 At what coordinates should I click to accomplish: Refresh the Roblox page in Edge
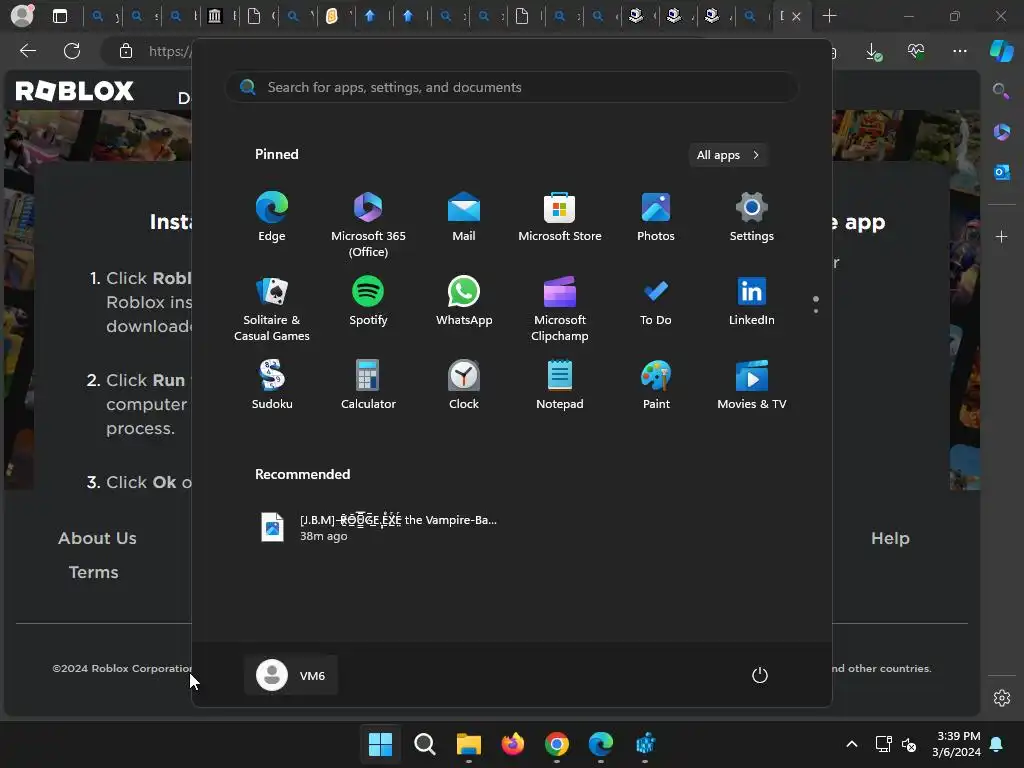[x=72, y=51]
